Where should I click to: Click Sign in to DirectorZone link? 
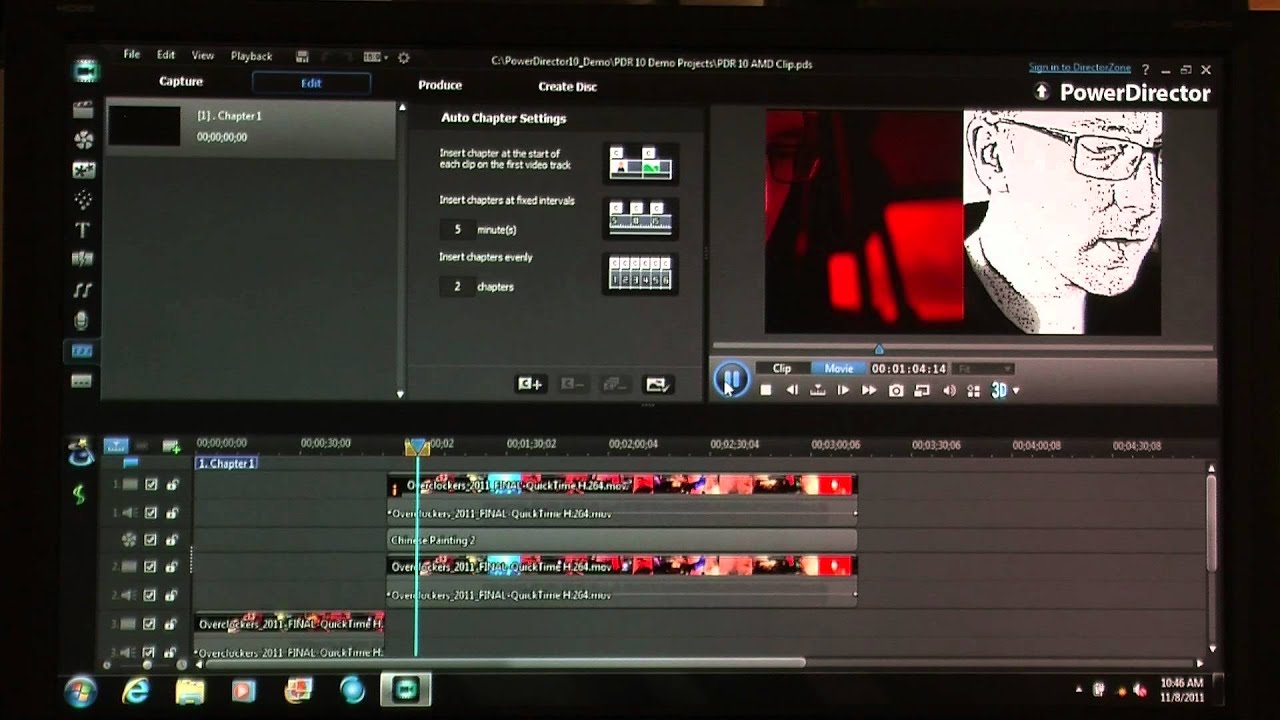1080,68
